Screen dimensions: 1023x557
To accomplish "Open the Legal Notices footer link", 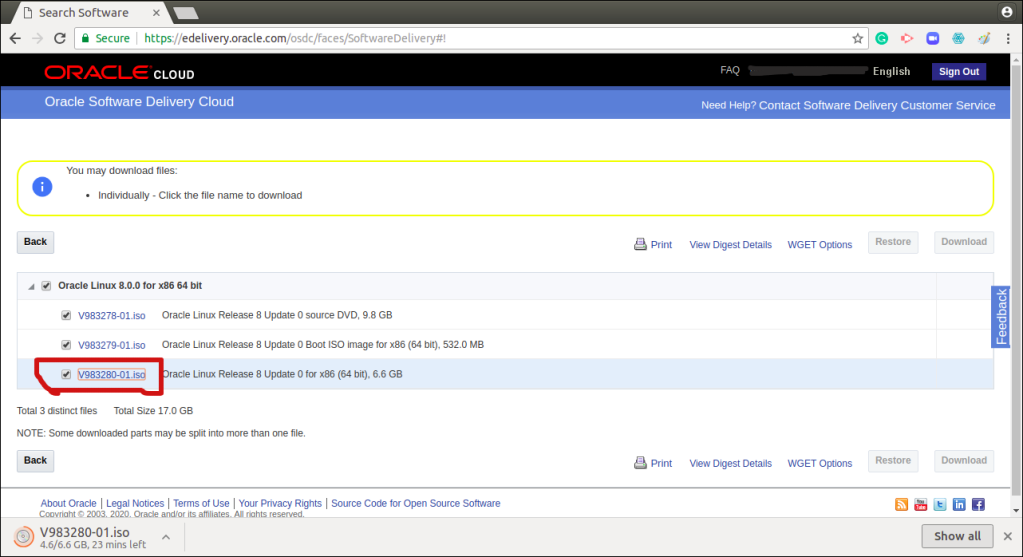I will coord(135,504).
